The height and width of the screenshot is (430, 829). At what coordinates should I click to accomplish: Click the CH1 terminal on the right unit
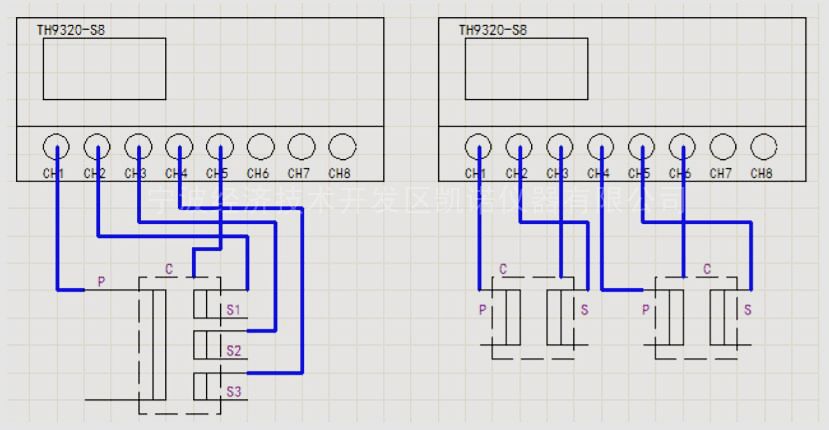pos(478,147)
